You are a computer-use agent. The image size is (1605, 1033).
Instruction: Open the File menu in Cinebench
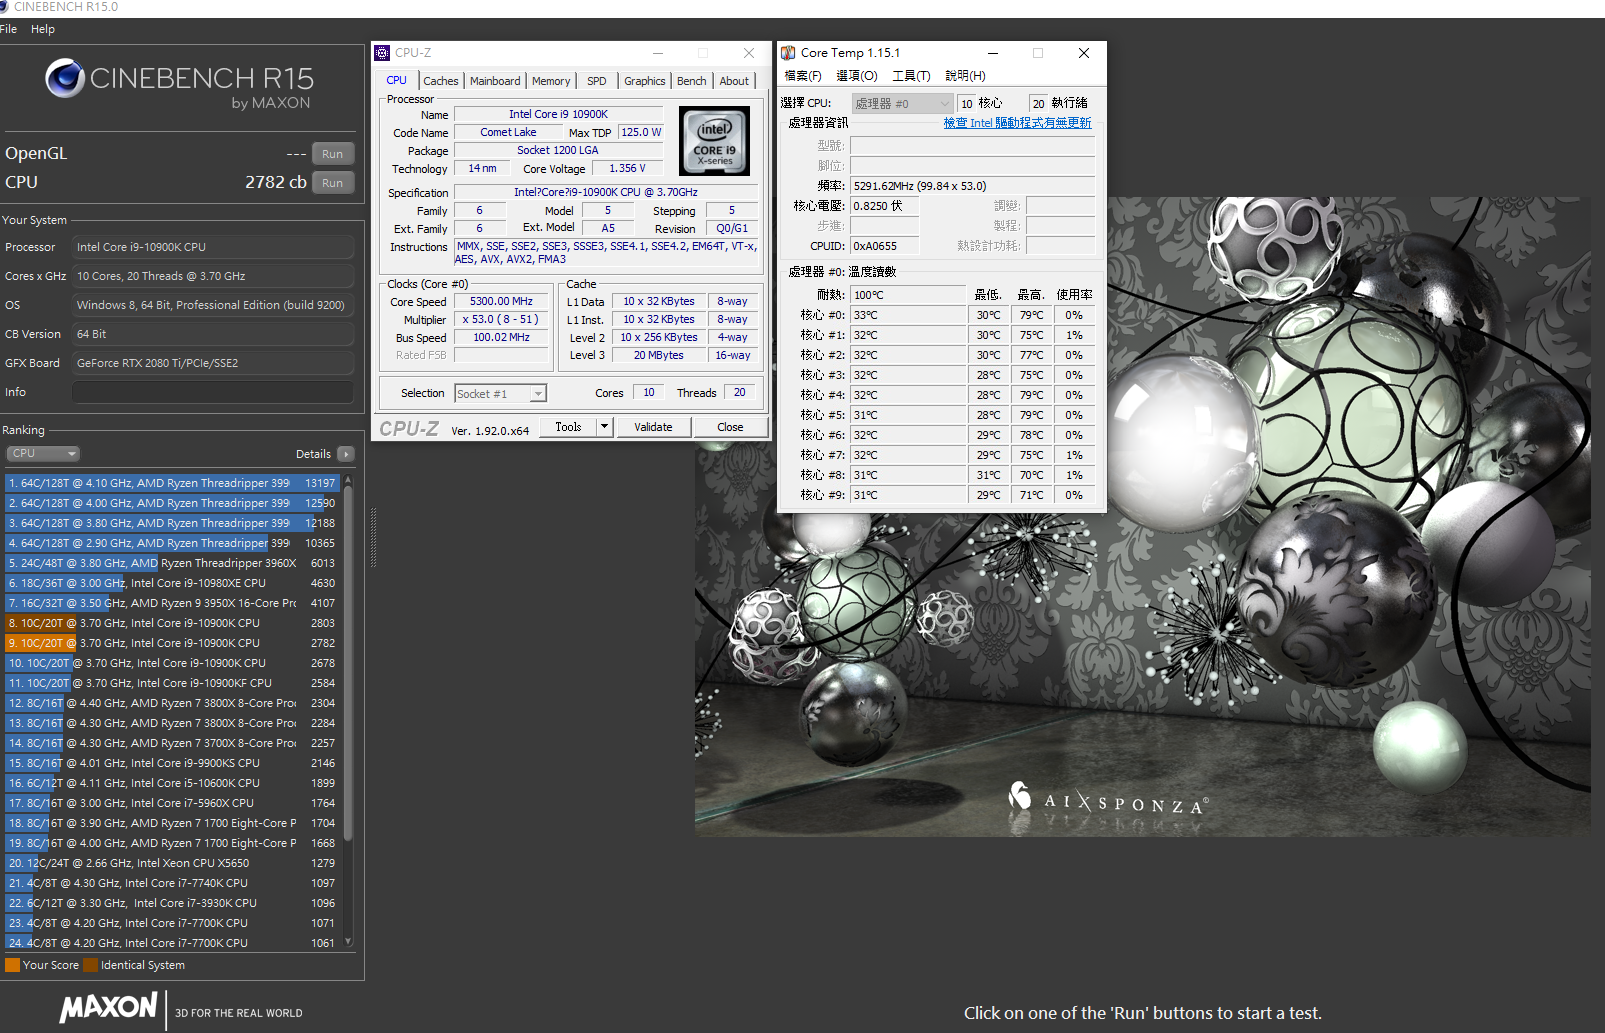click(x=9, y=29)
